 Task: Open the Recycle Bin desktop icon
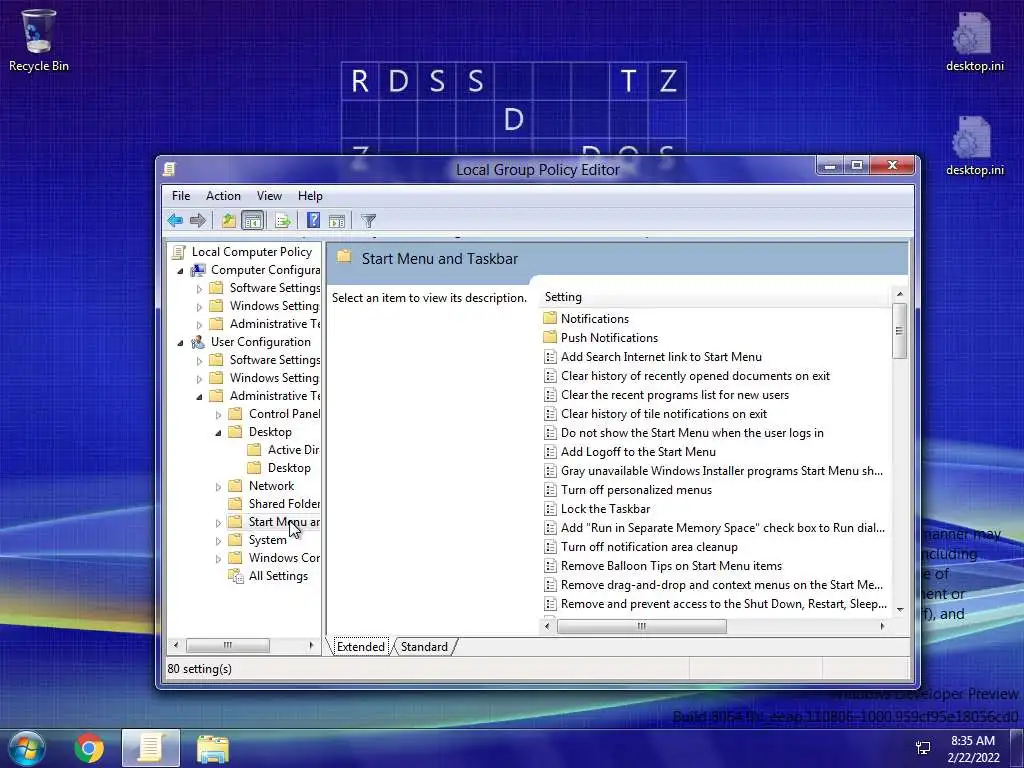tap(39, 39)
